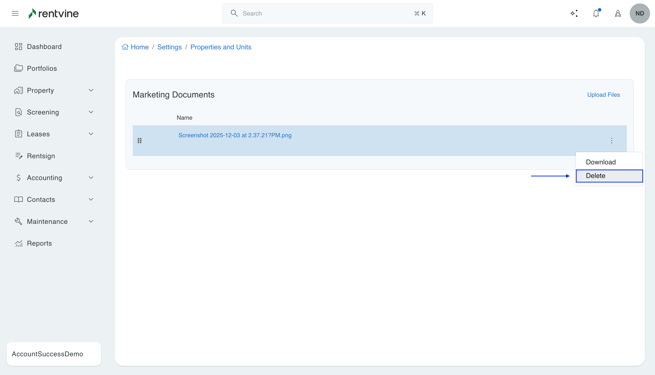
Task: Click the Accounting dollar icon
Action: (18, 177)
